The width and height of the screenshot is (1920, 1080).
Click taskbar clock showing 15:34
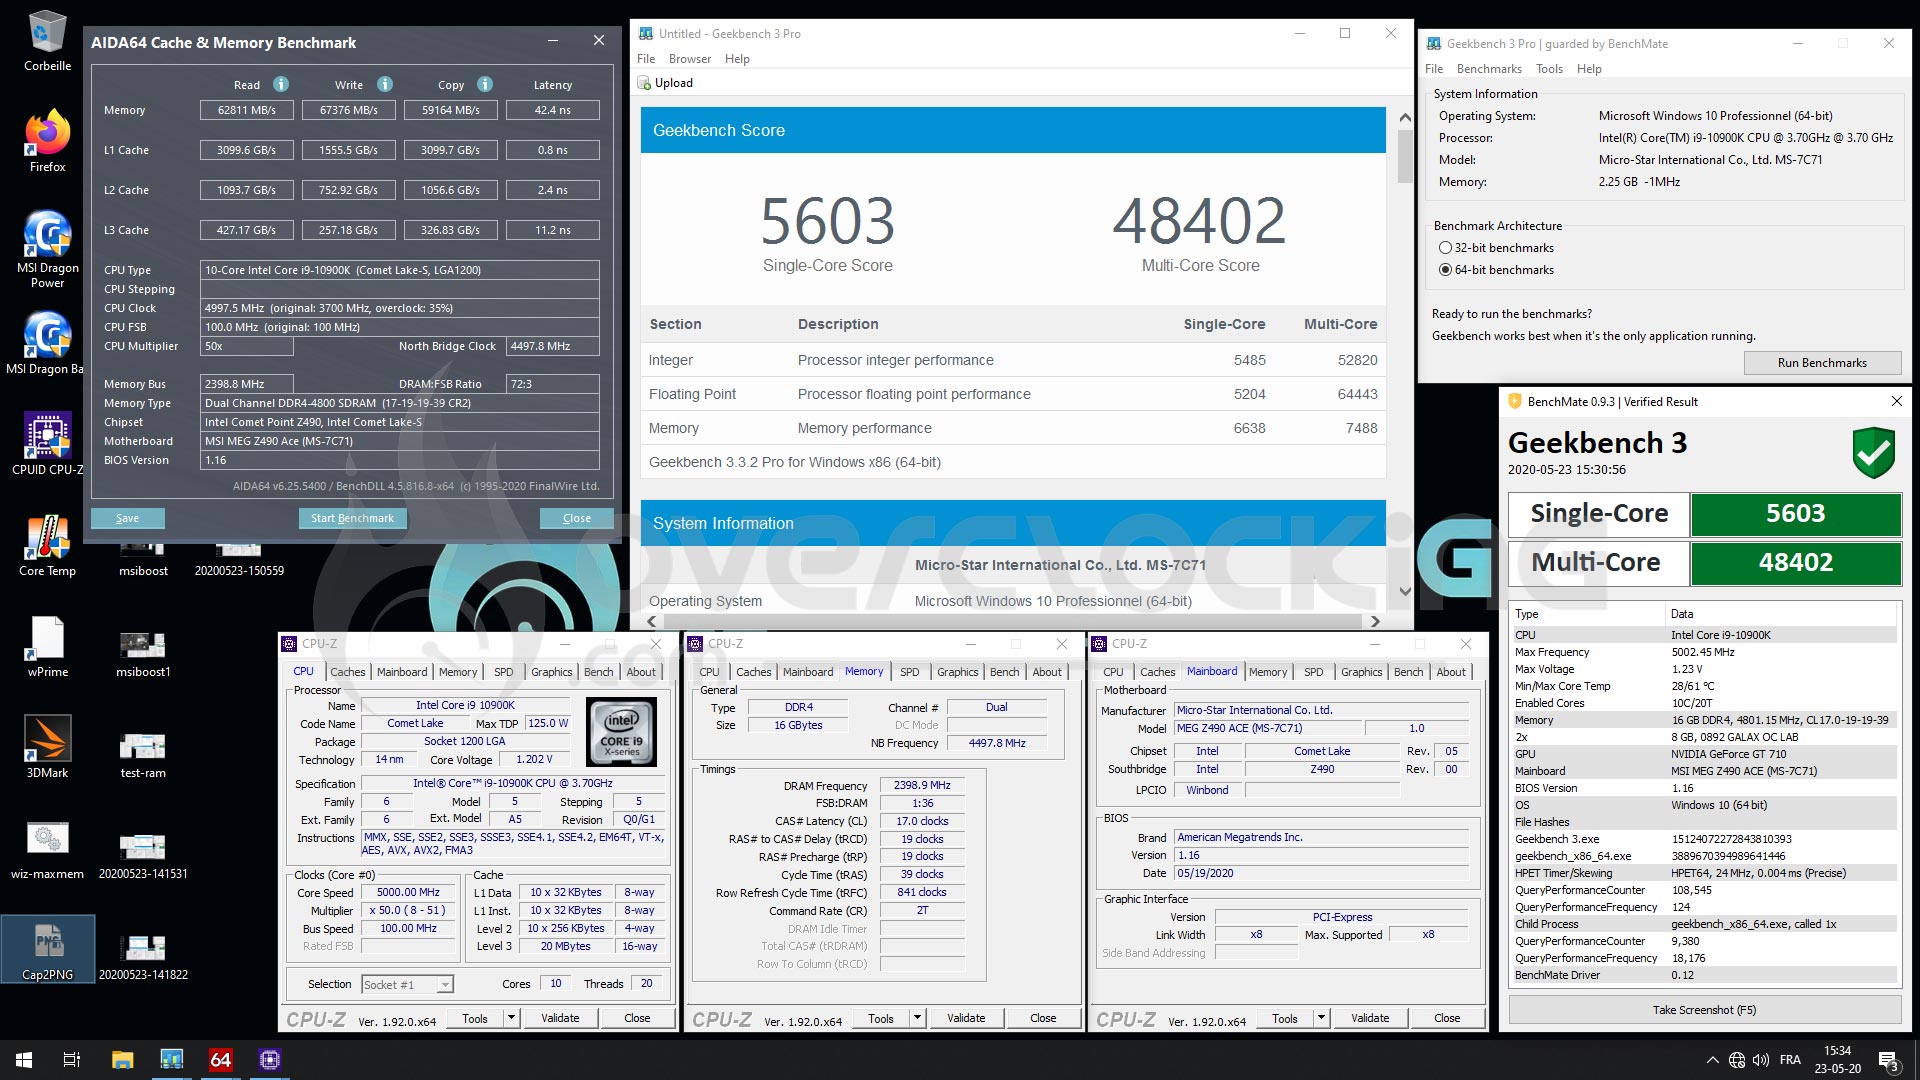click(x=1838, y=1060)
